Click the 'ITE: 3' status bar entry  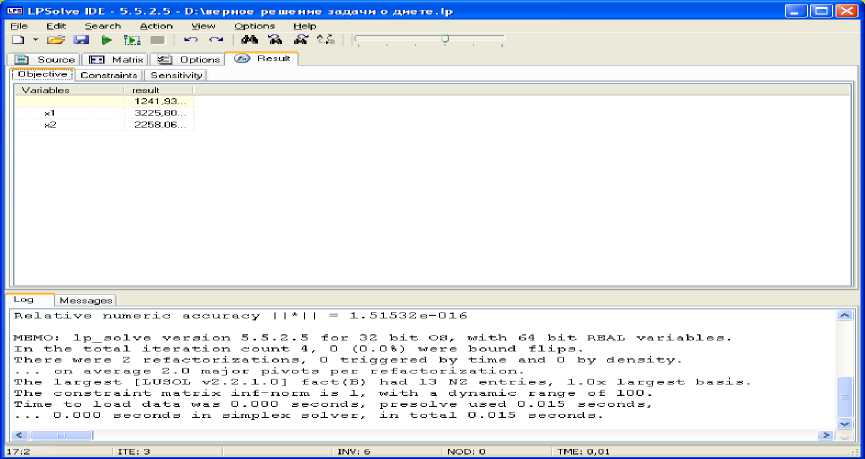(x=134, y=452)
